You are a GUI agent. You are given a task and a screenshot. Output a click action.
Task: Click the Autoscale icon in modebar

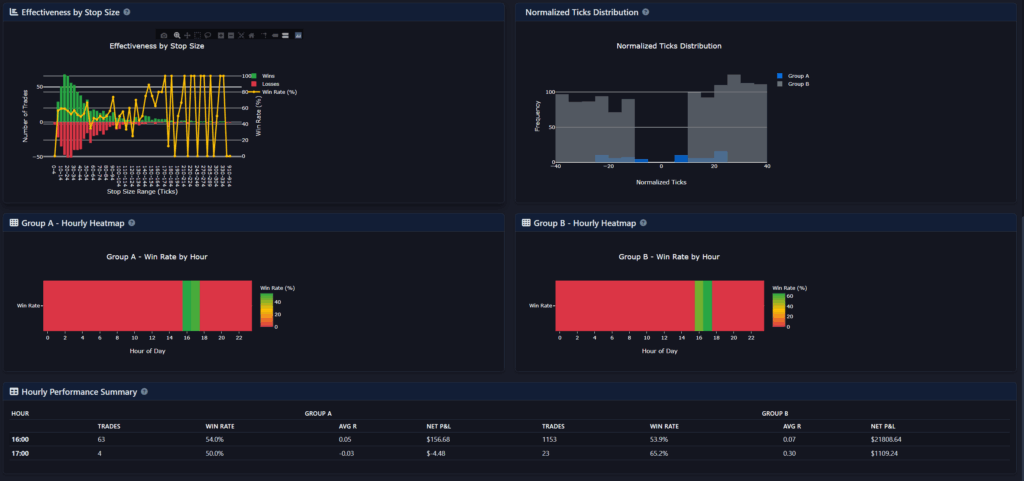click(x=242, y=35)
